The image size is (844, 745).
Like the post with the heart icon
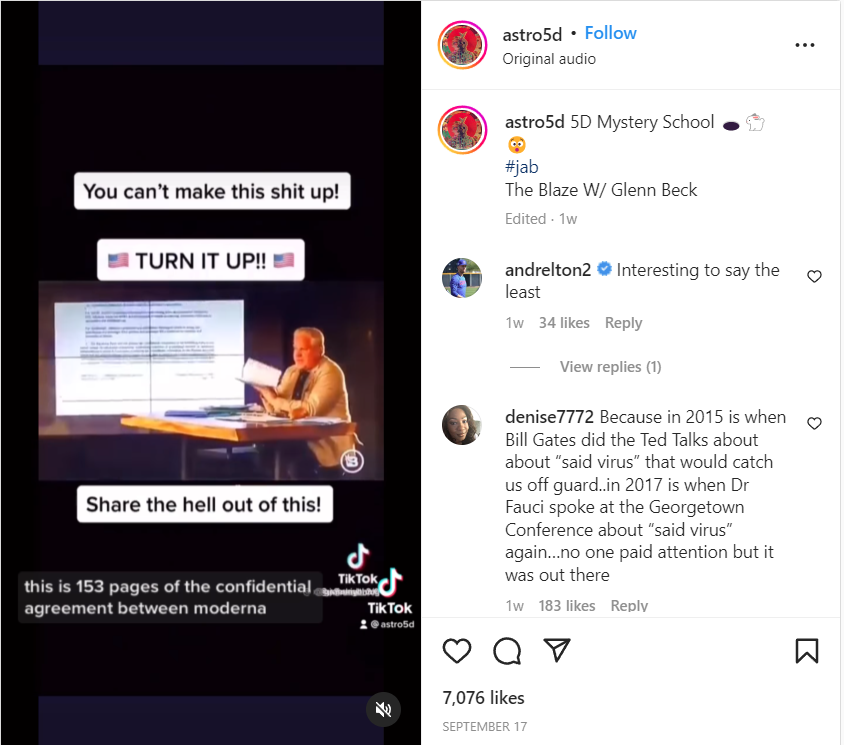coord(456,651)
